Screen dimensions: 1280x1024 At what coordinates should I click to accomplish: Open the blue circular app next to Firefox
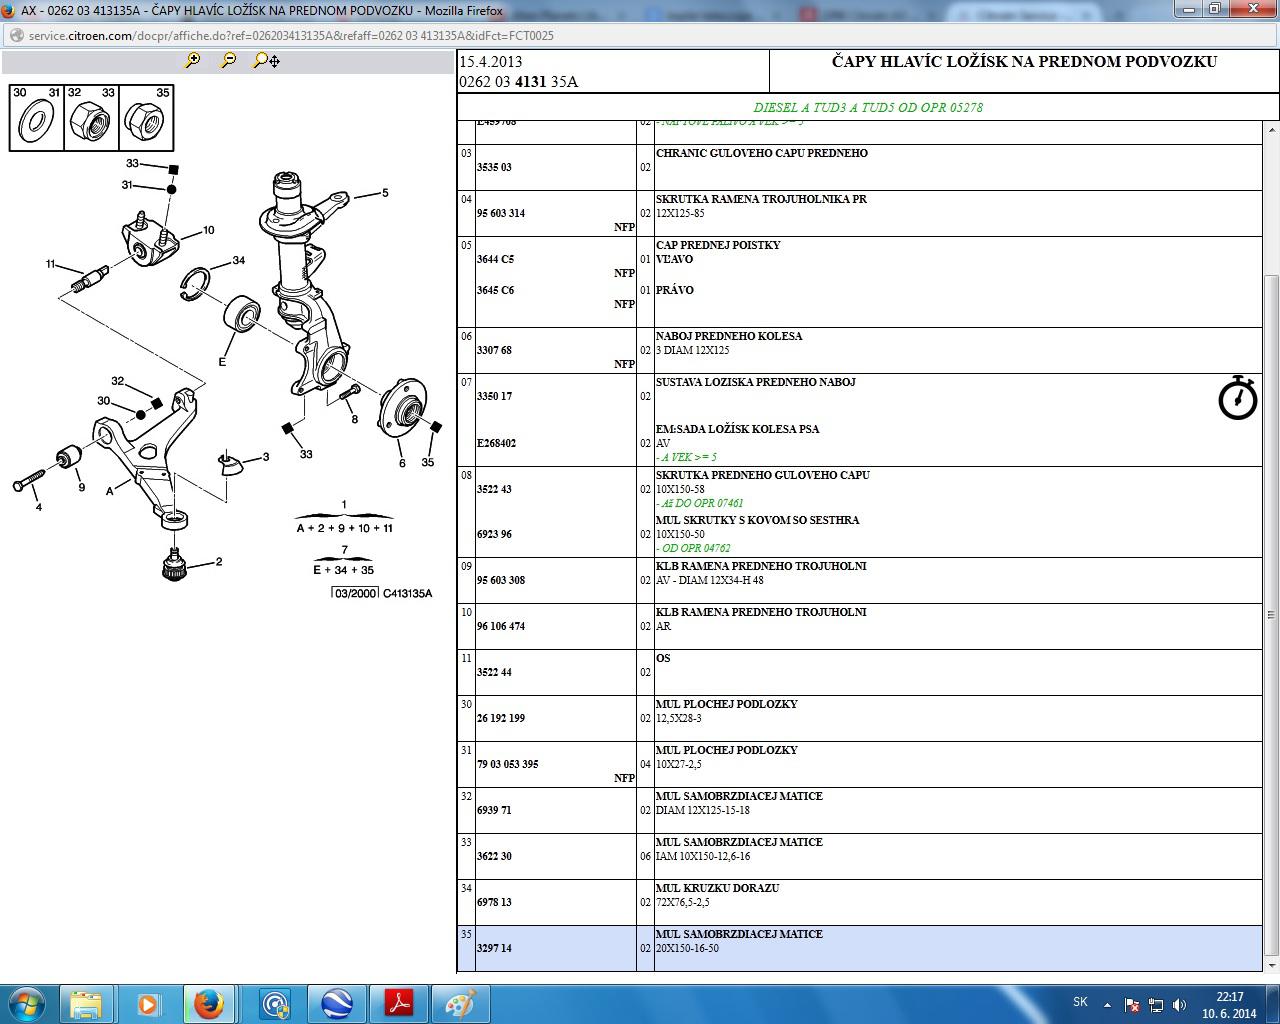[x=272, y=1003]
